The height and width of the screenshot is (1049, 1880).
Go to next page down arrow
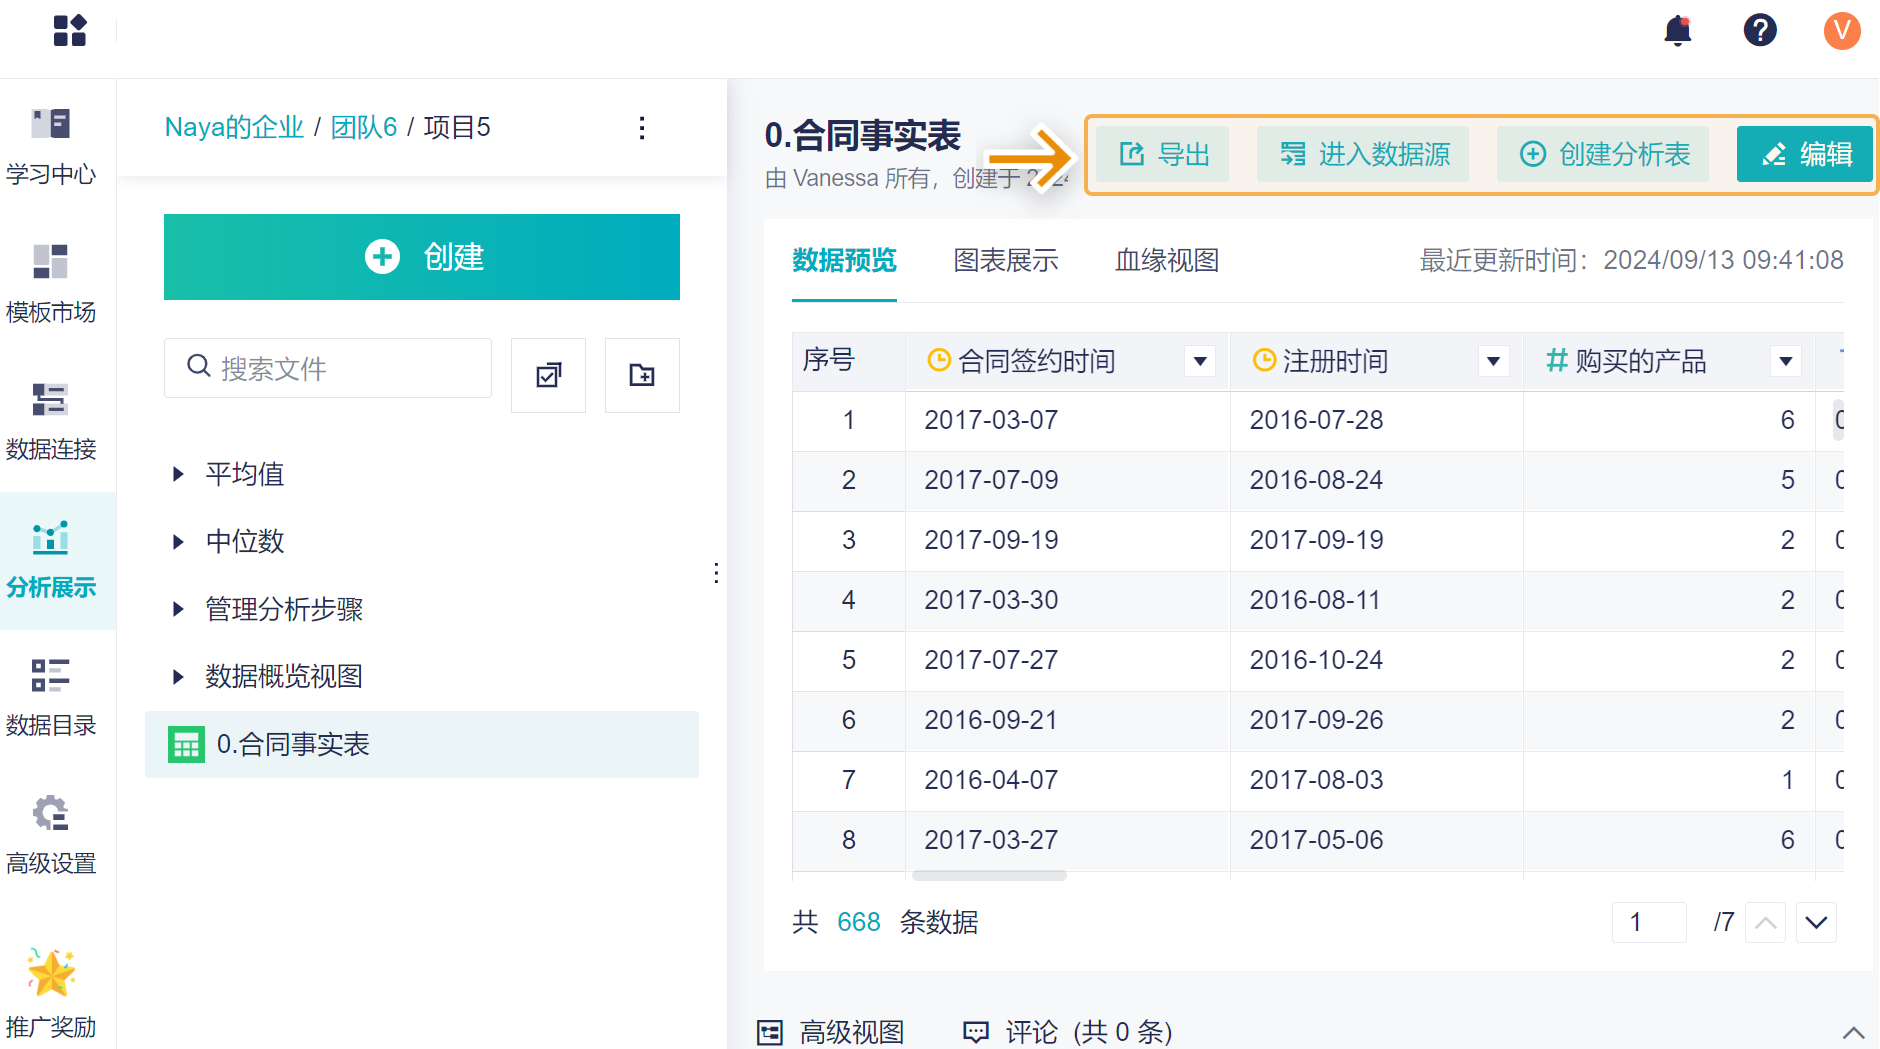tap(1816, 922)
